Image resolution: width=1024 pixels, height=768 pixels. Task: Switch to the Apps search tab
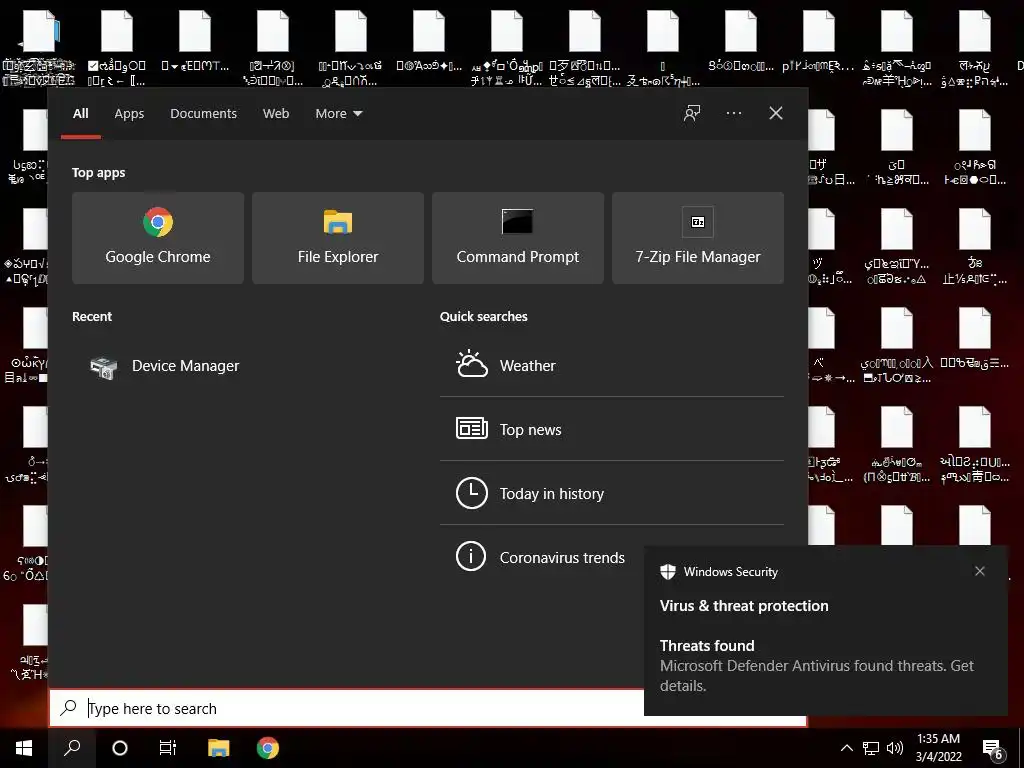point(129,114)
